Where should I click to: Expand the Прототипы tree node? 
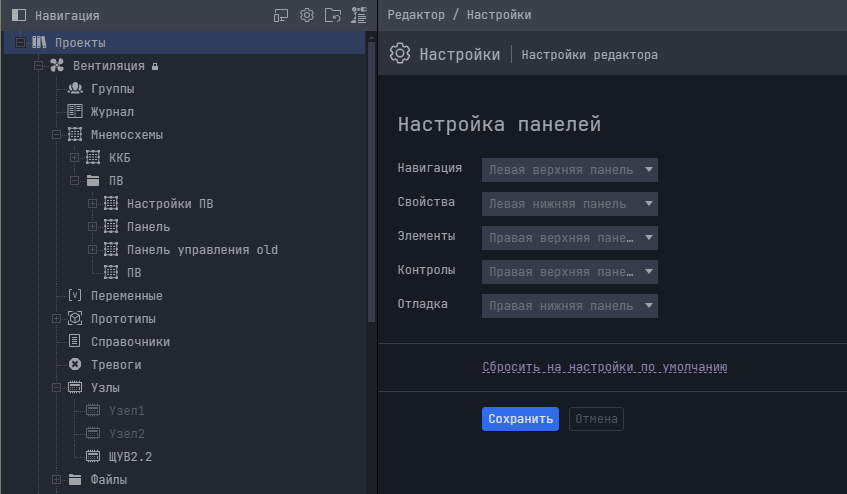(x=56, y=319)
